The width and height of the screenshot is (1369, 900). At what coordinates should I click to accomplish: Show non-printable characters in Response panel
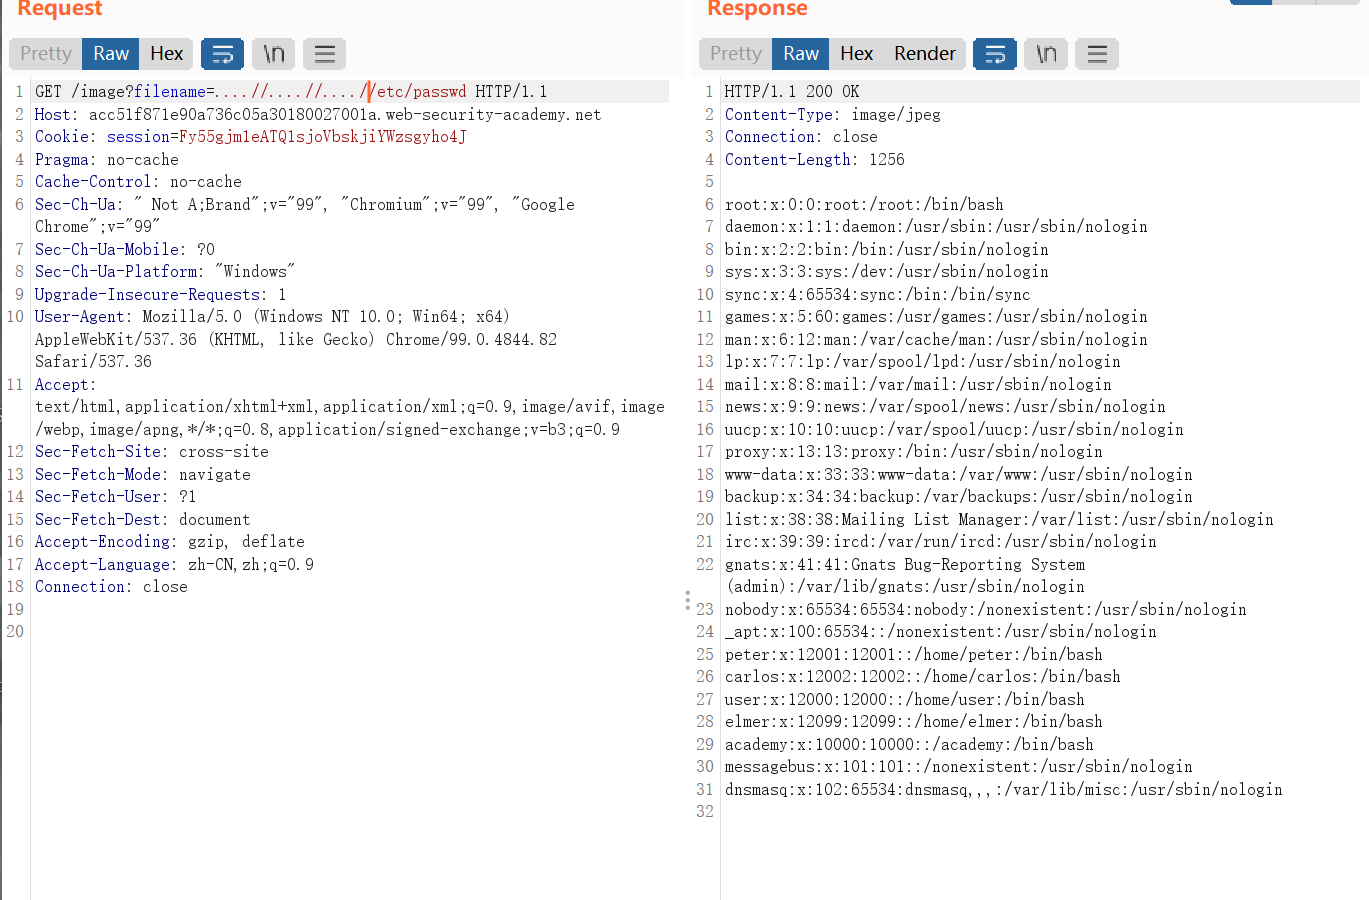1046,54
